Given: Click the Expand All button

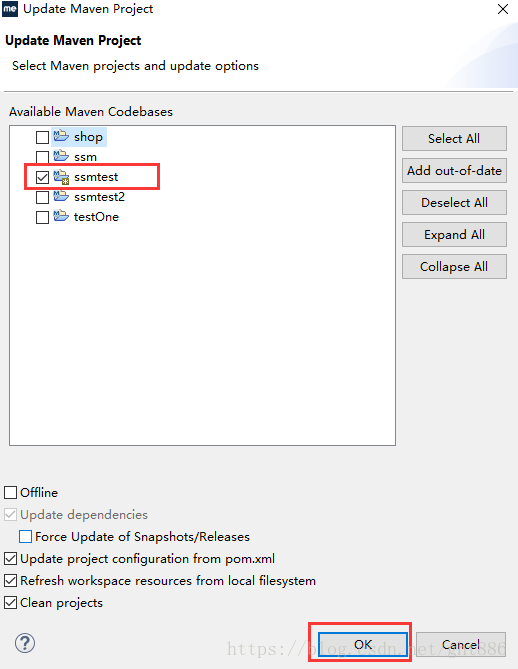Looking at the screenshot, I should [454, 235].
